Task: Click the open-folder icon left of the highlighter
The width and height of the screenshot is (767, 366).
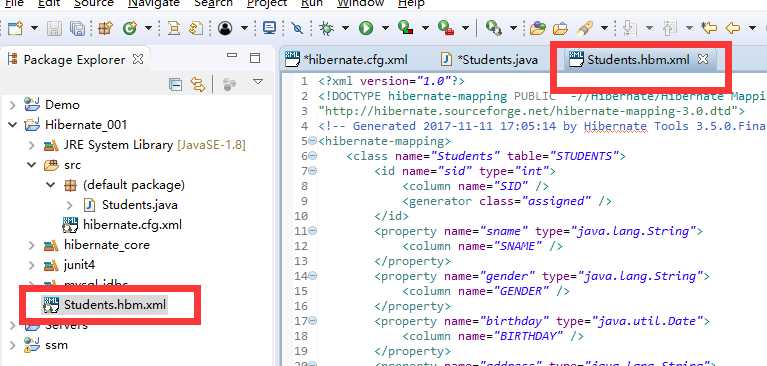Action: click(561, 28)
